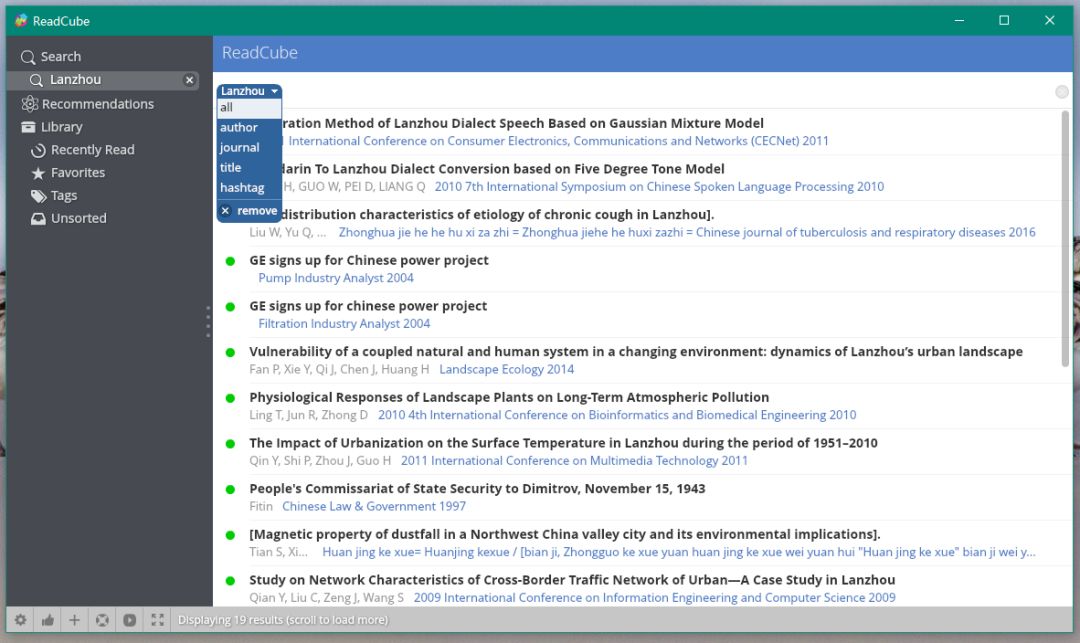Open settings gear in bottom toolbar

(21, 620)
